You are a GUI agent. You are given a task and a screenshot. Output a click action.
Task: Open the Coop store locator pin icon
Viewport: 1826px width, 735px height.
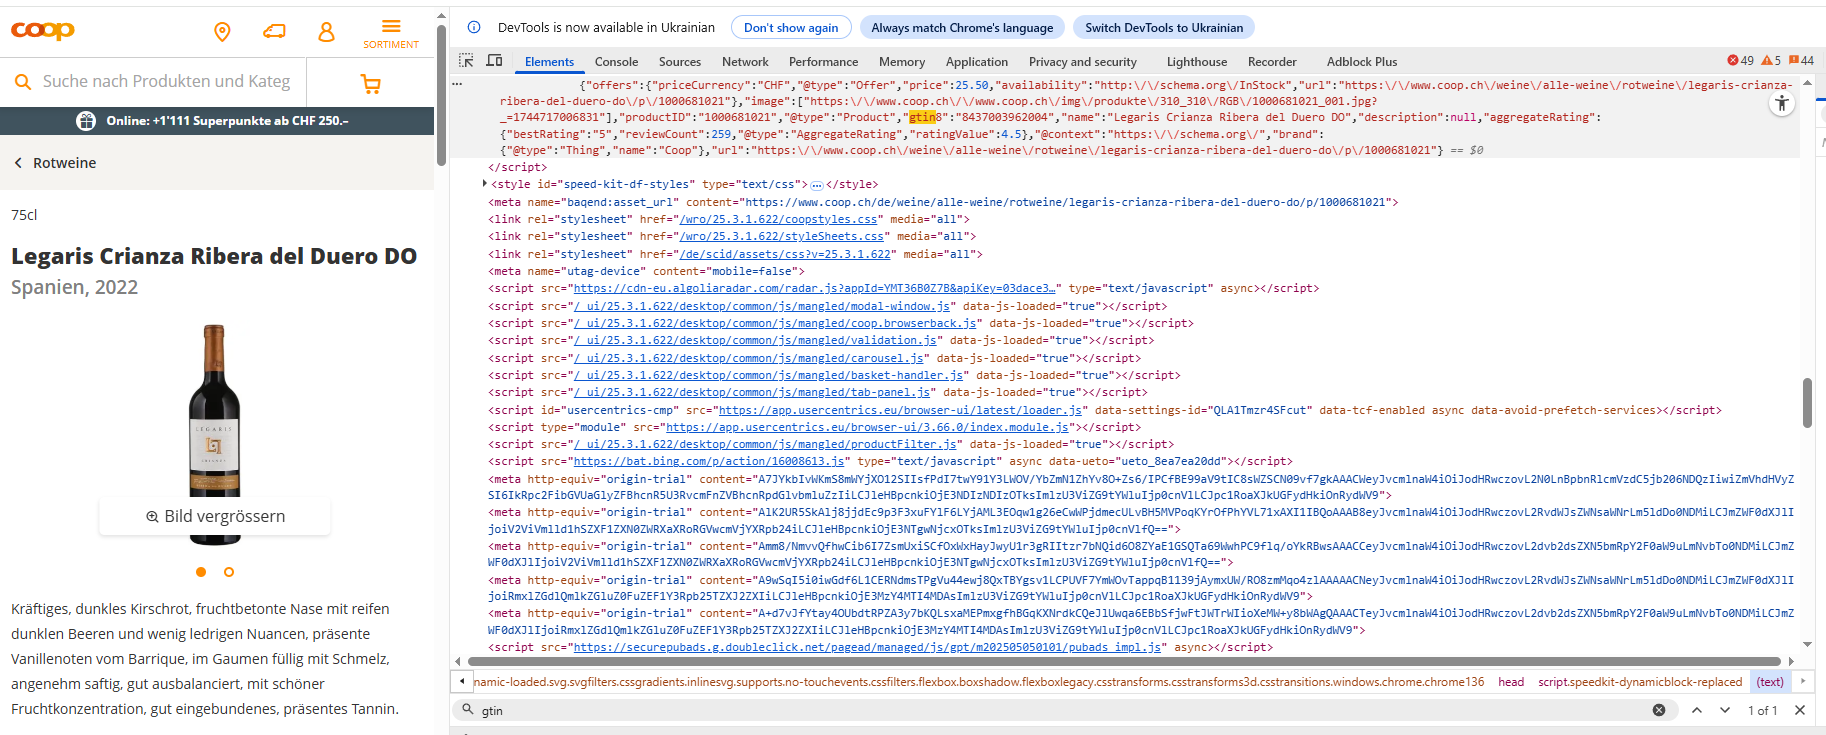tap(223, 32)
